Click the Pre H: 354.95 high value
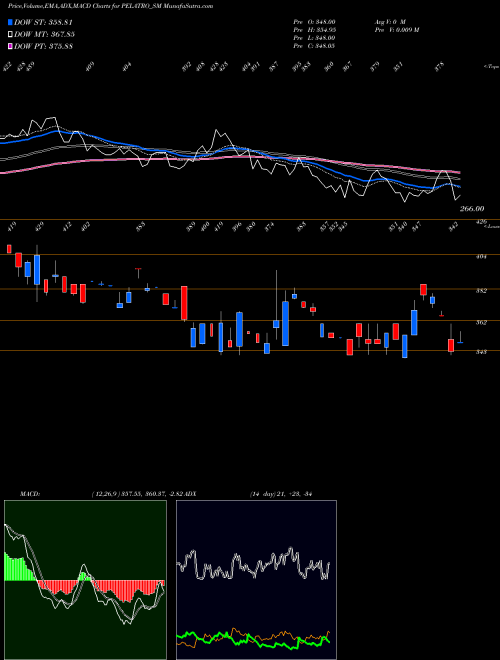The height and width of the screenshot is (660, 500). point(314,30)
